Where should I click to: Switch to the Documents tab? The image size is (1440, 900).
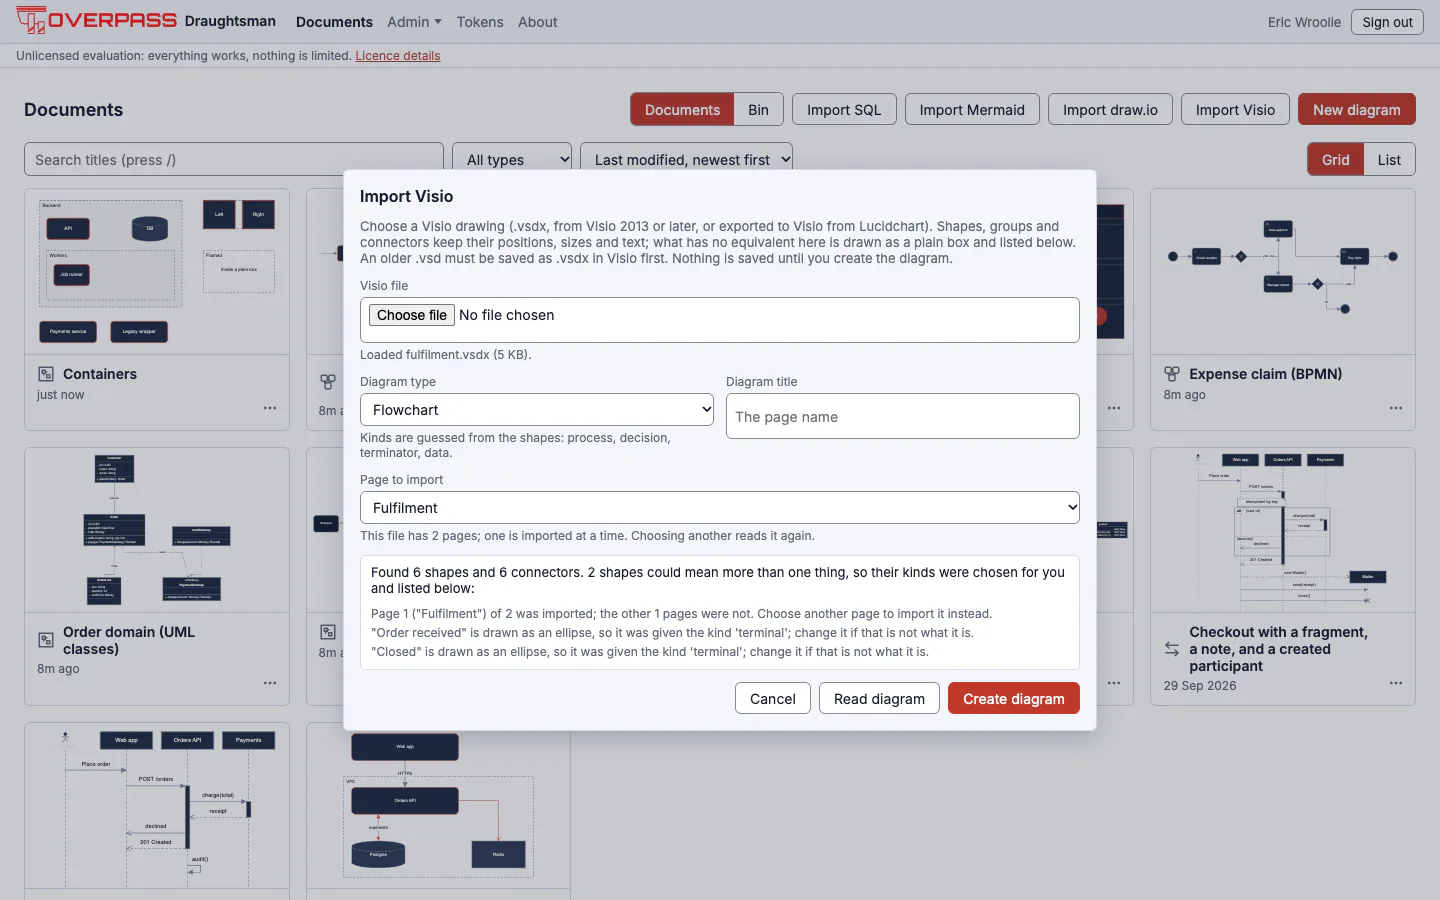pyautogui.click(x=682, y=110)
